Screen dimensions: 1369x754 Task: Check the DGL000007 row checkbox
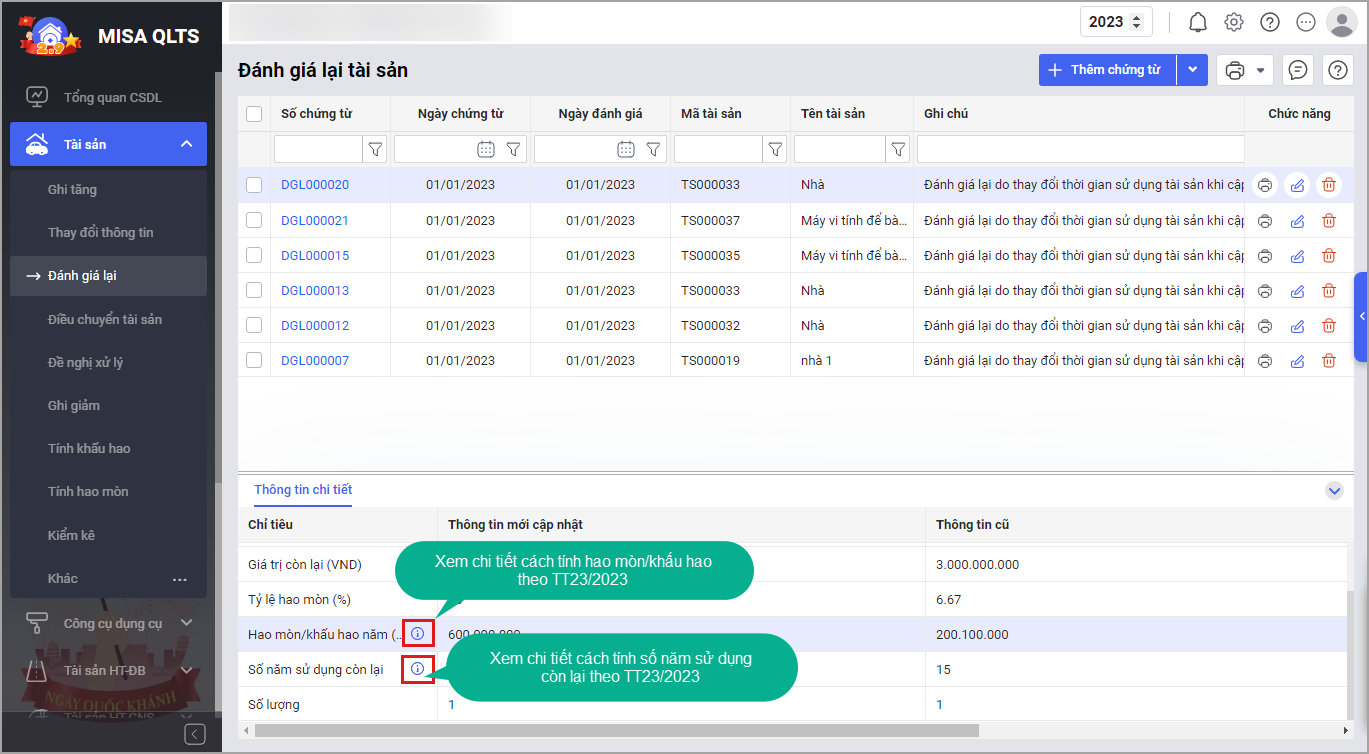coord(254,360)
